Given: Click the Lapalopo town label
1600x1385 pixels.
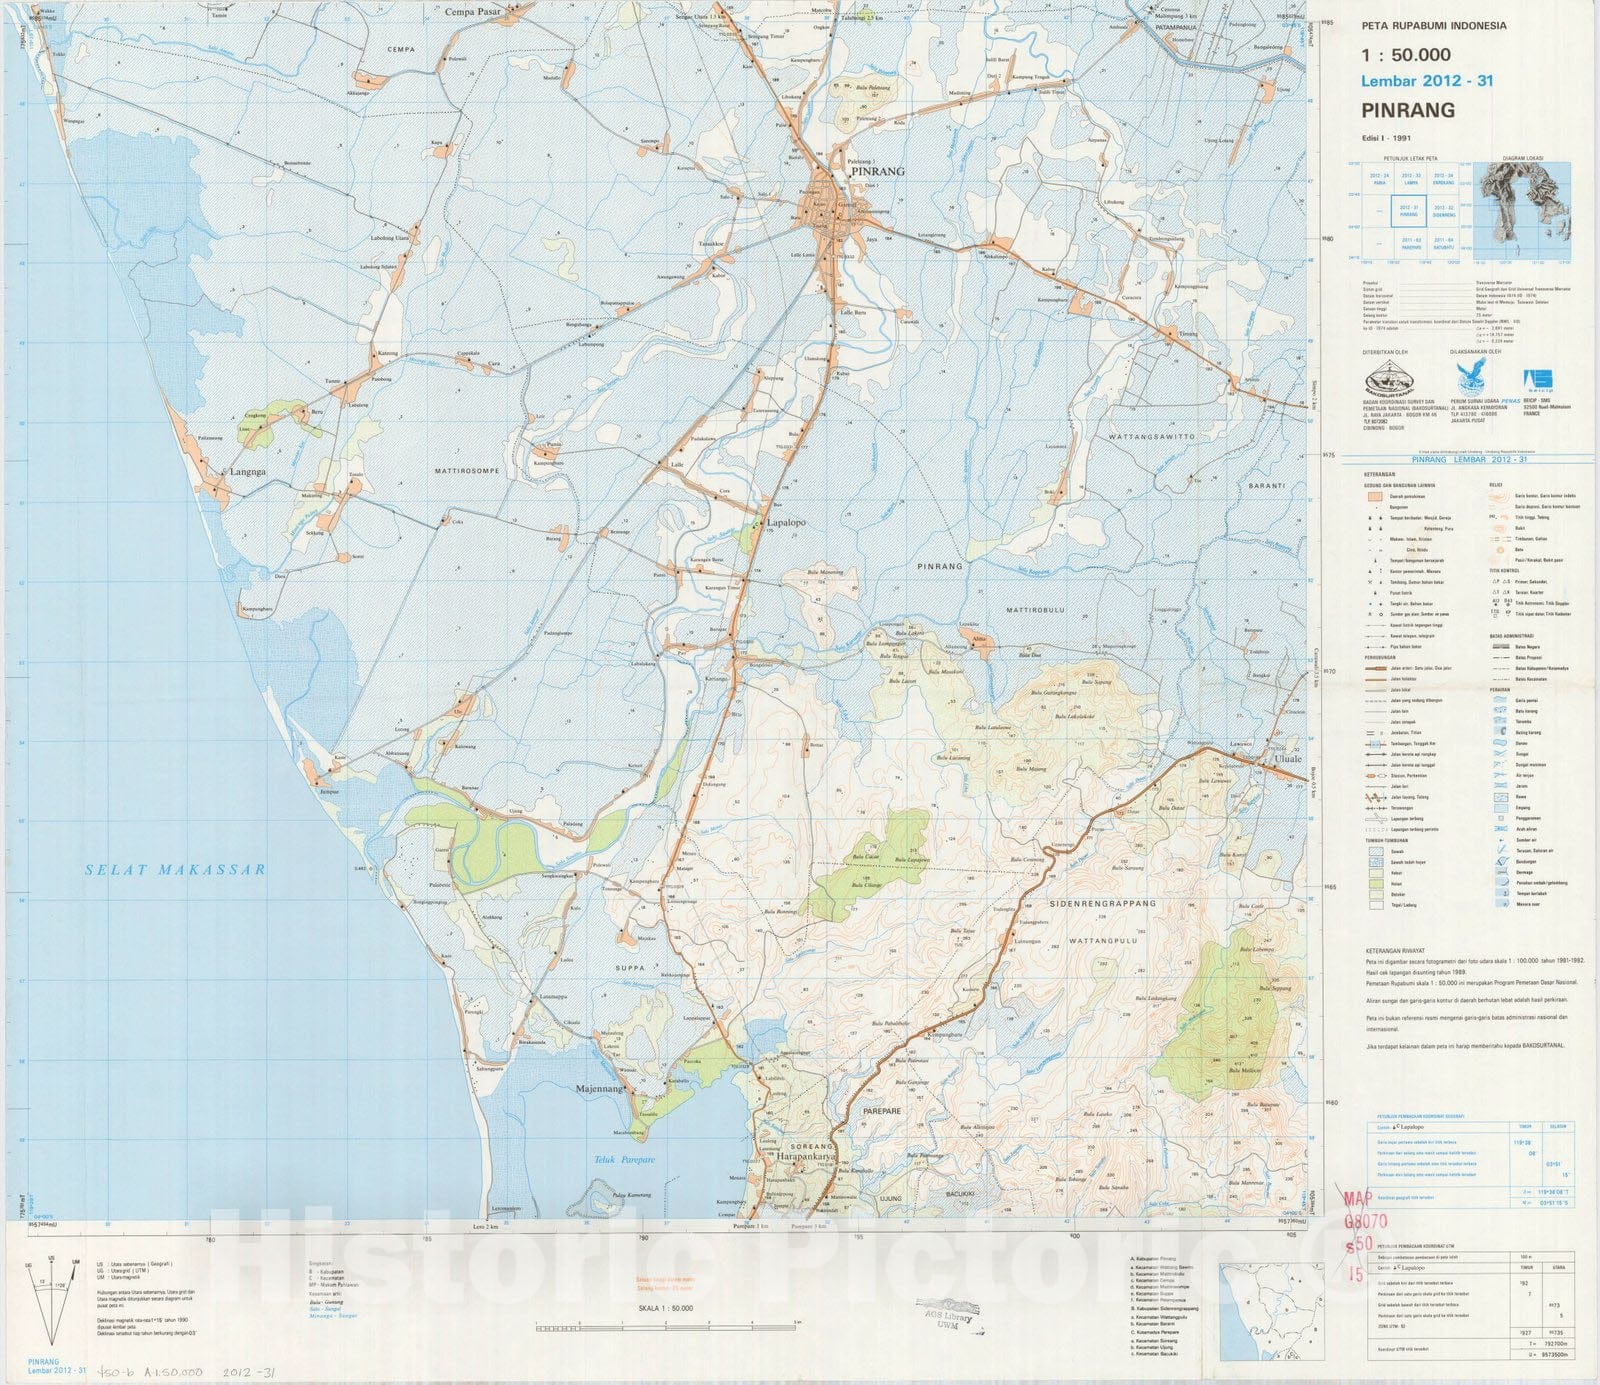Looking at the screenshot, I should tap(786, 523).
